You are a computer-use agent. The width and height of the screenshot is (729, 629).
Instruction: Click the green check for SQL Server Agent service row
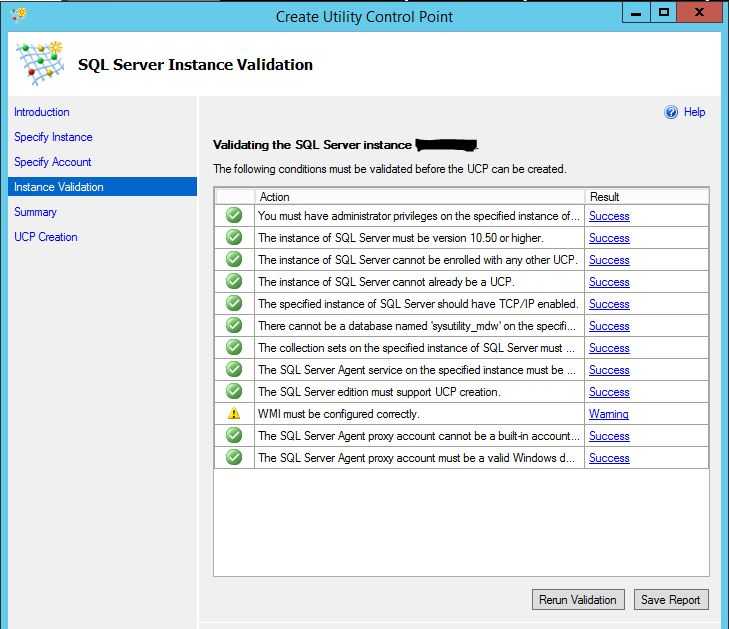click(234, 369)
